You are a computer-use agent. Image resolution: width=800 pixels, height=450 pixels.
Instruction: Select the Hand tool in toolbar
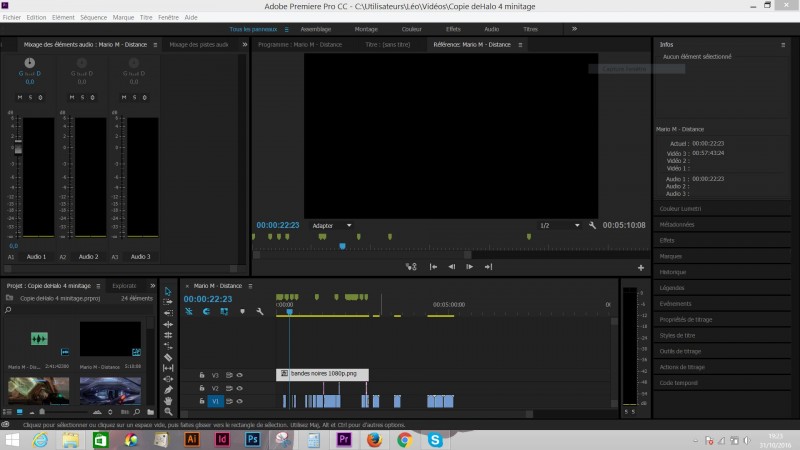pyautogui.click(x=168, y=401)
